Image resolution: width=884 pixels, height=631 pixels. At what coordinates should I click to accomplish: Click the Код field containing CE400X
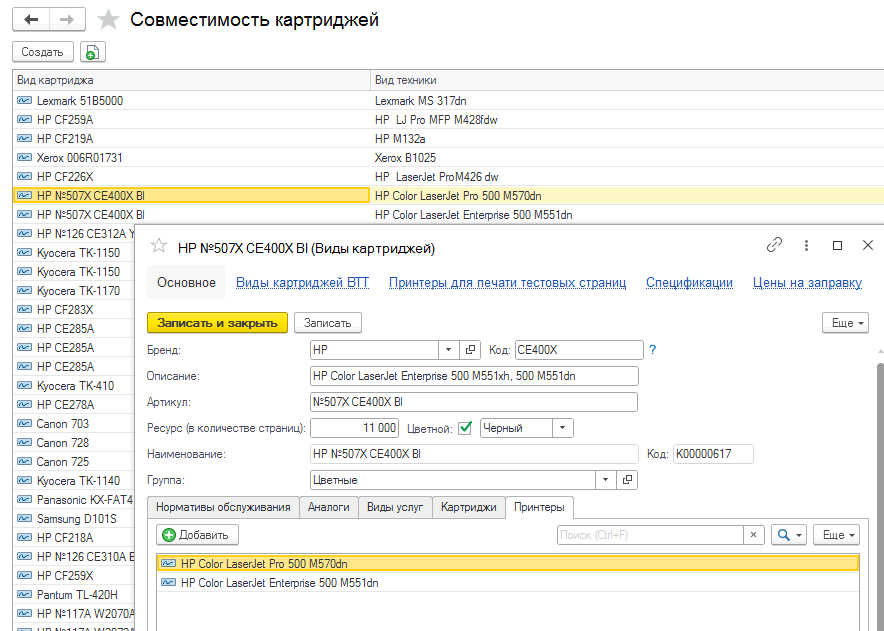(579, 350)
